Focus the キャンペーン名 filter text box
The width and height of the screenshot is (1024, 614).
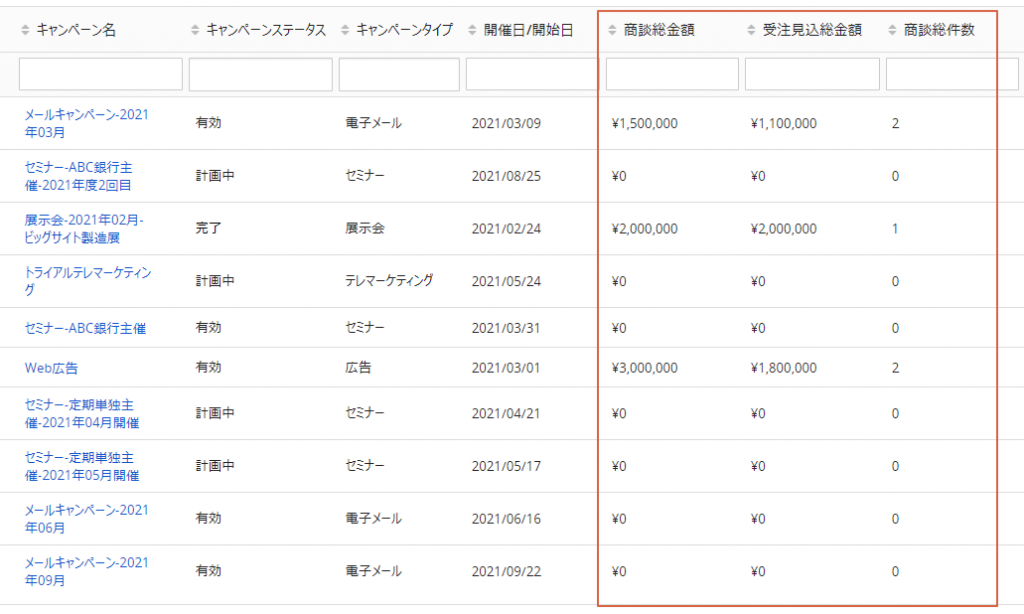pyautogui.click(x=101, y=74)
